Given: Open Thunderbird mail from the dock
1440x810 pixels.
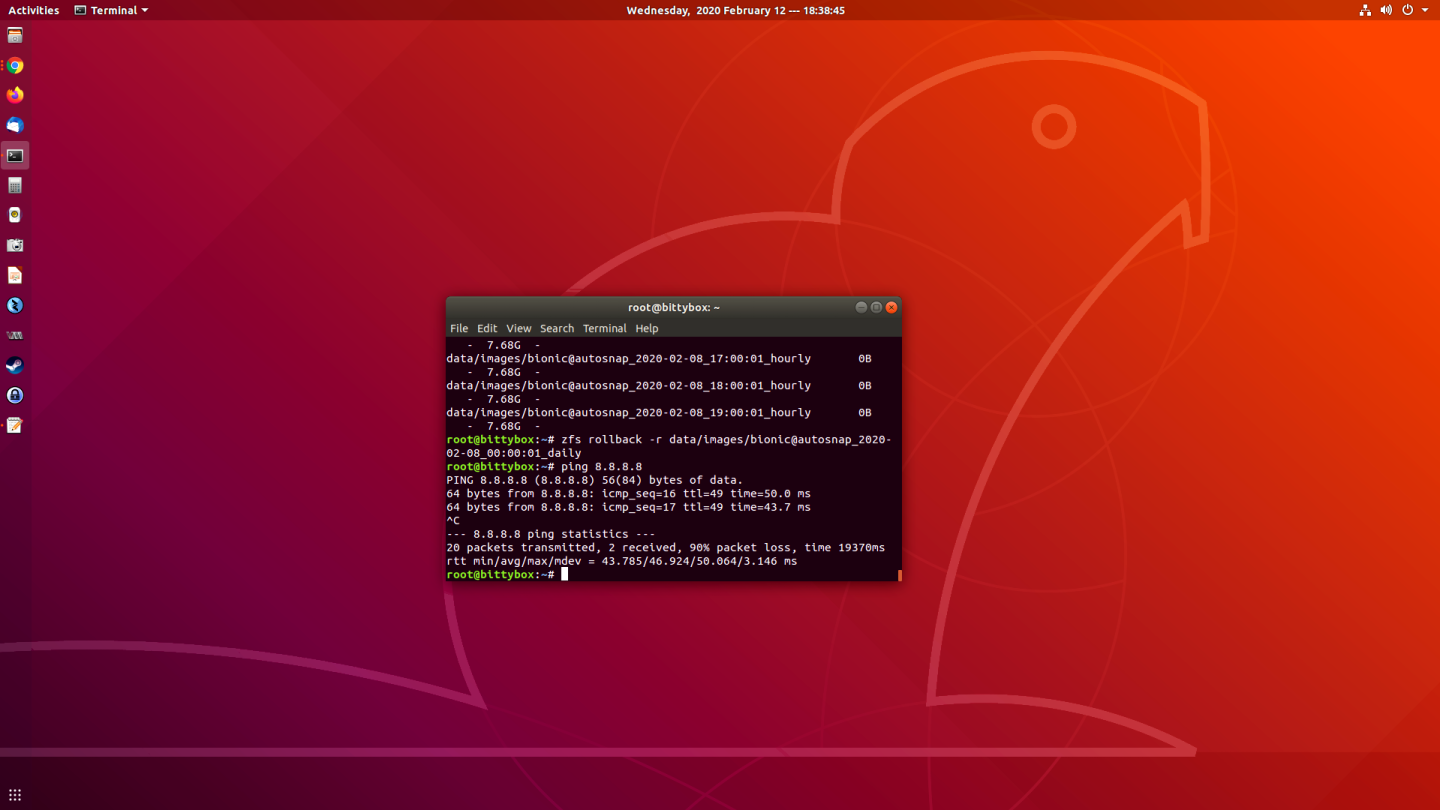Looking at the screenshot, I should (x=14, y=125).
